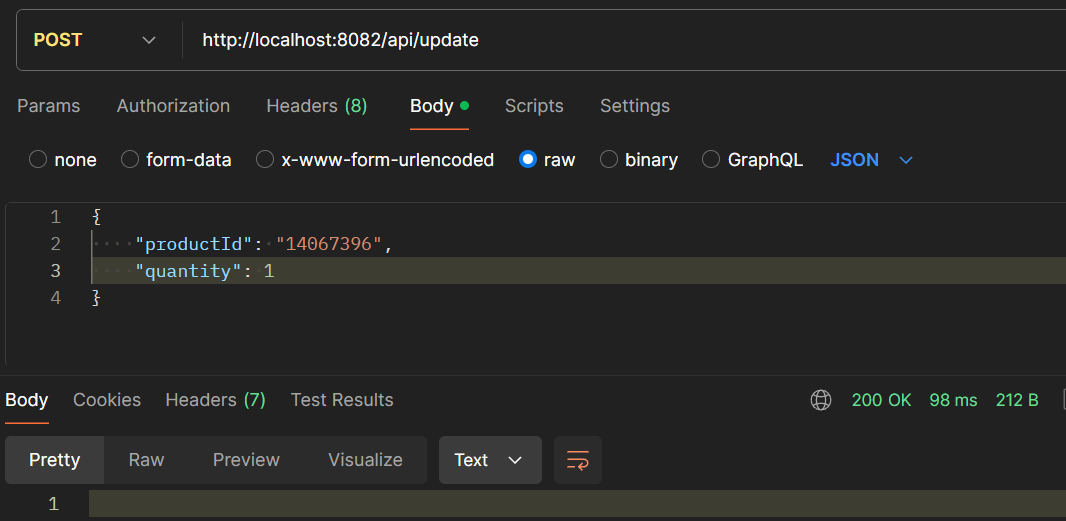
Task: Select the GraphQL radio button
Action: [x=710, y=160]
